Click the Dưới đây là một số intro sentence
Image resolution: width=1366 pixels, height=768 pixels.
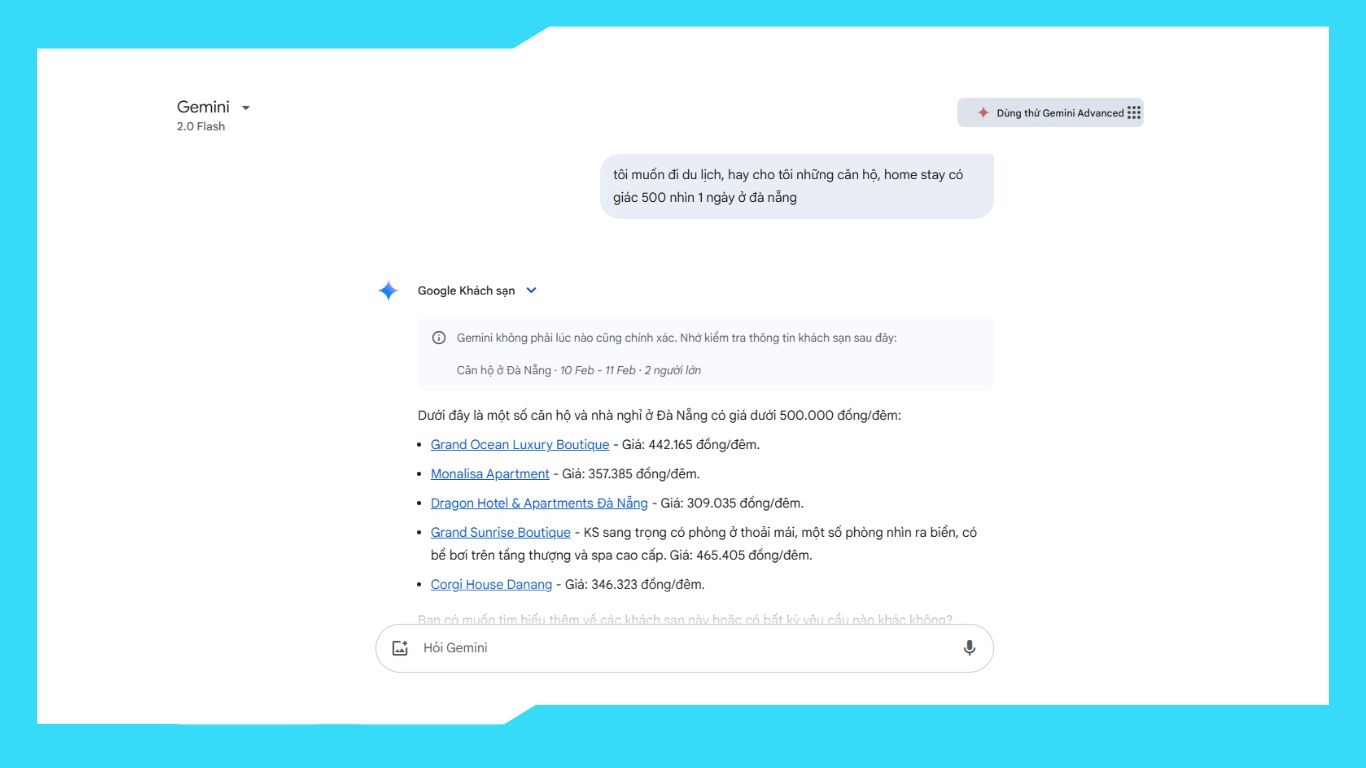point(660,415)
